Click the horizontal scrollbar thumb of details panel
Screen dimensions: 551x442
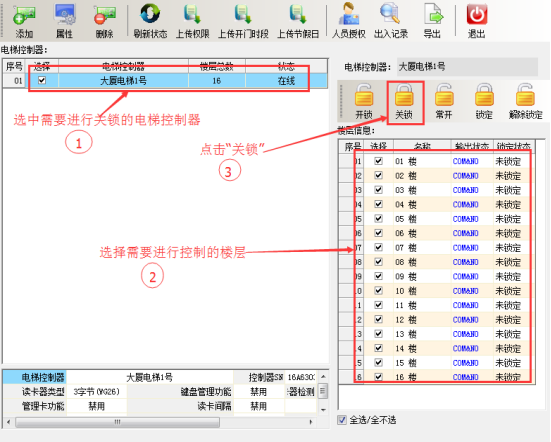click(x=117, y=422)
